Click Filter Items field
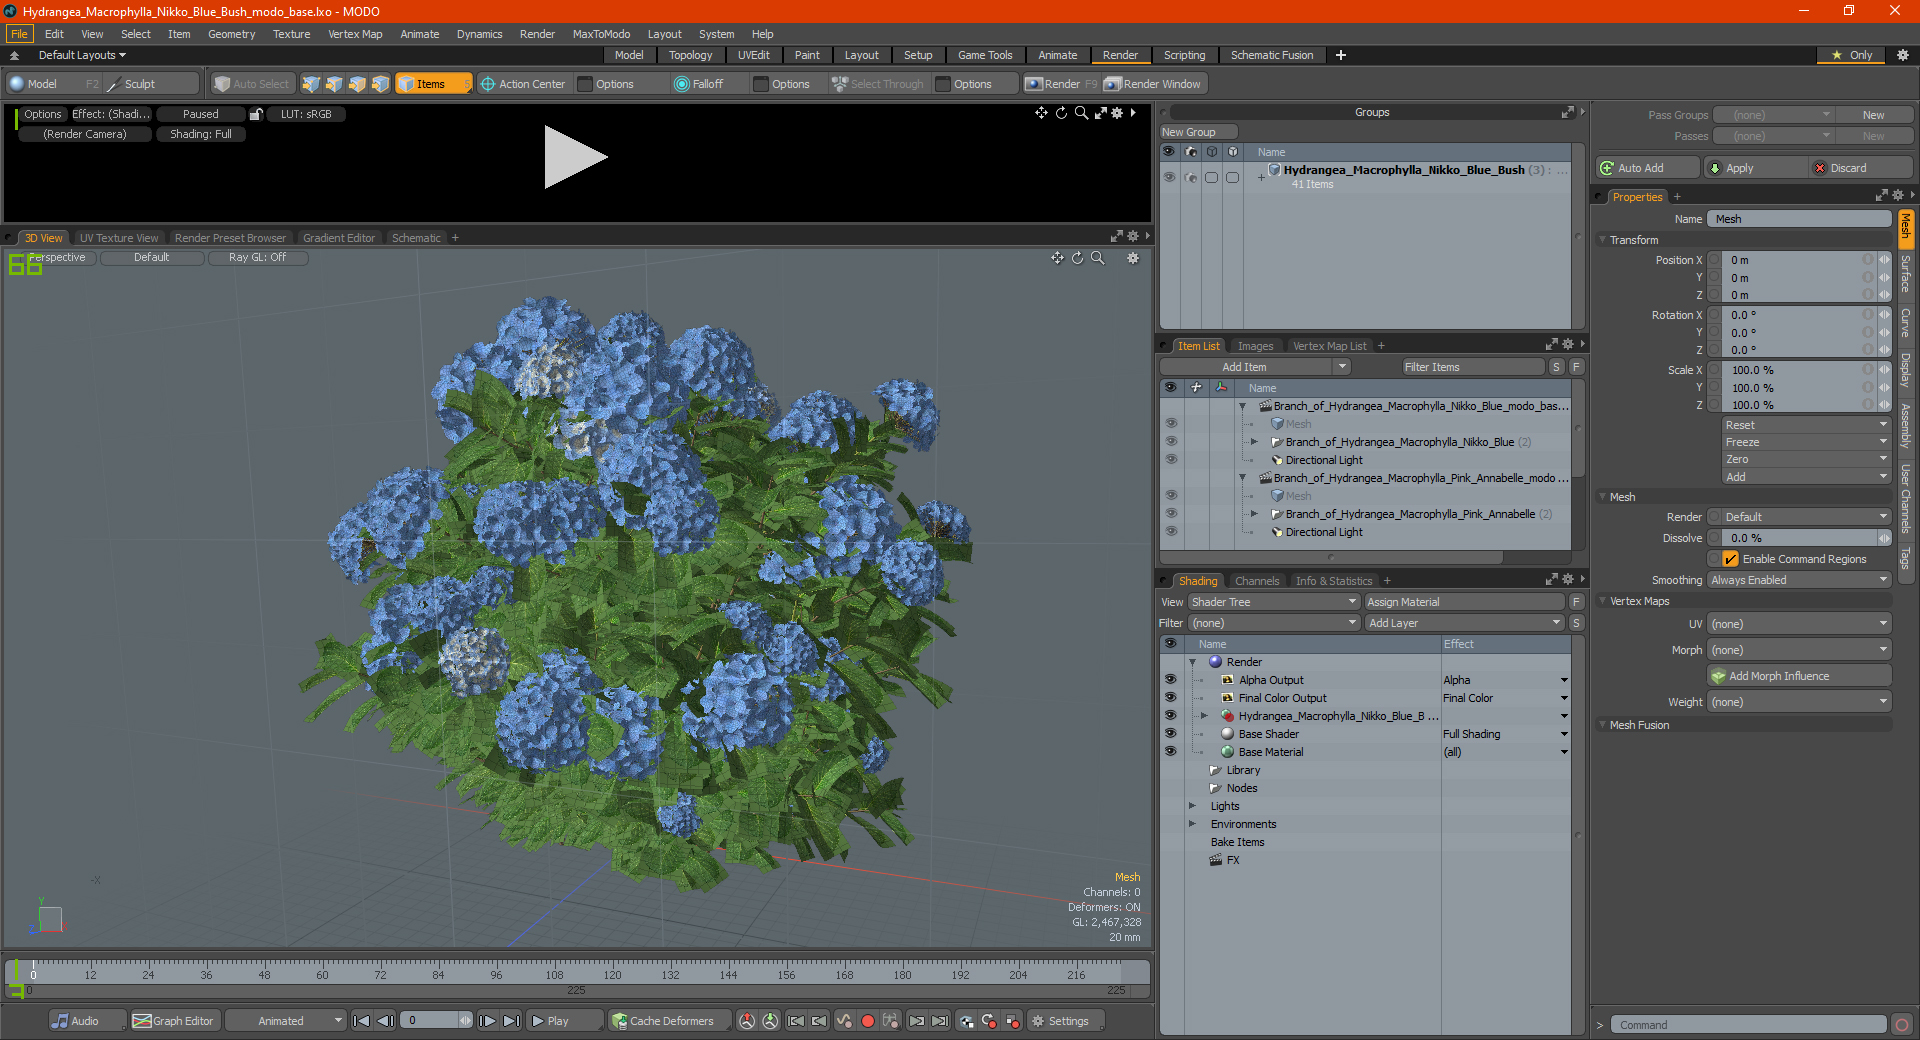Viewport: 1920px width, 1040px height. pos(1473,367)
